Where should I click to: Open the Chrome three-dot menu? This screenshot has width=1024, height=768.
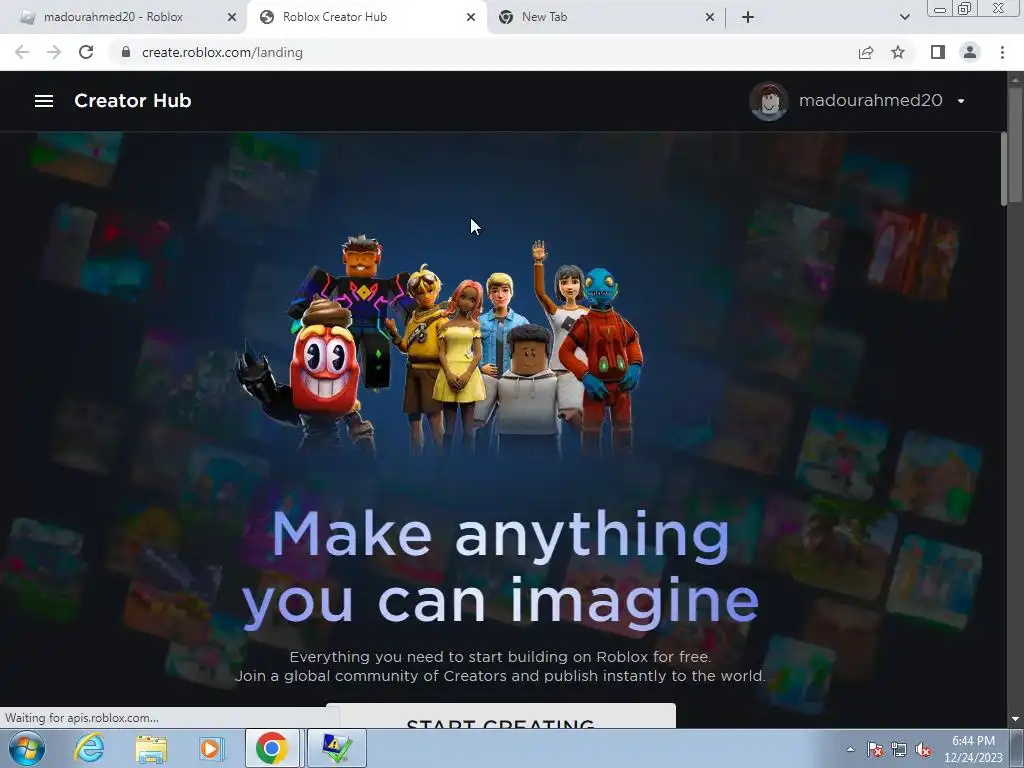[1002, 52]
